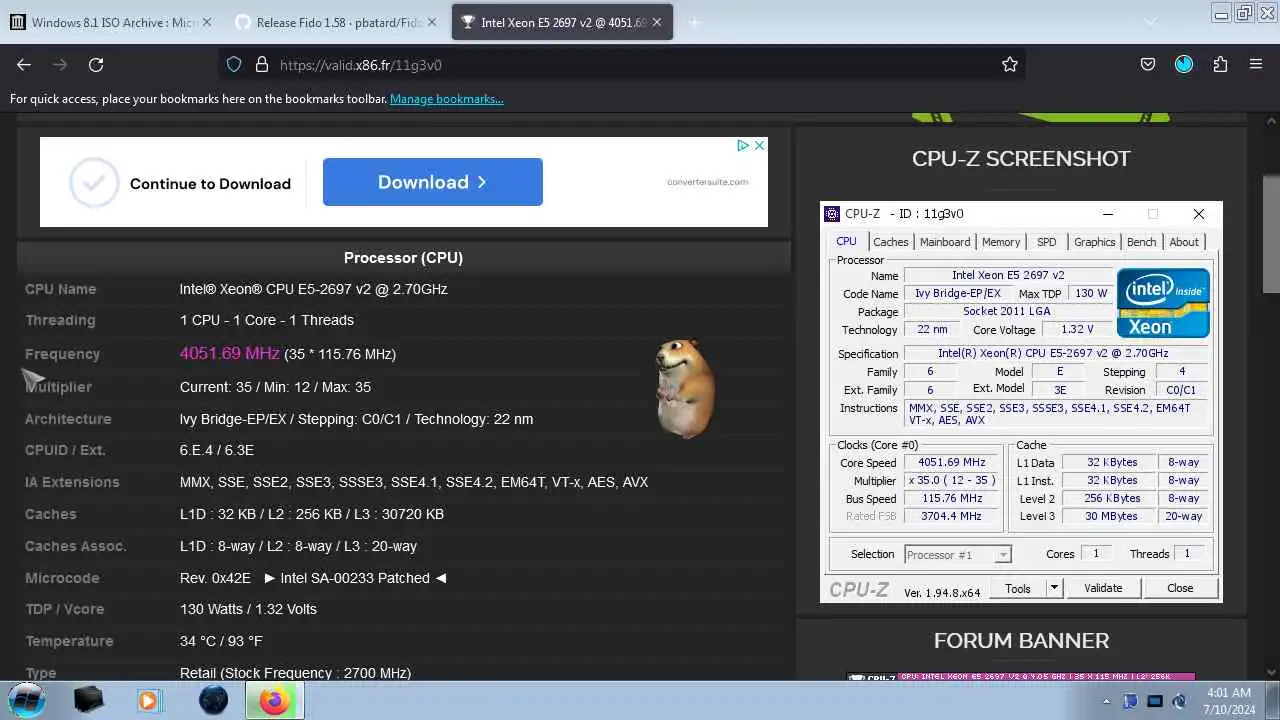
Task: Click the 130 Watts / 1.32 Volts value
Action: point(248,609)
